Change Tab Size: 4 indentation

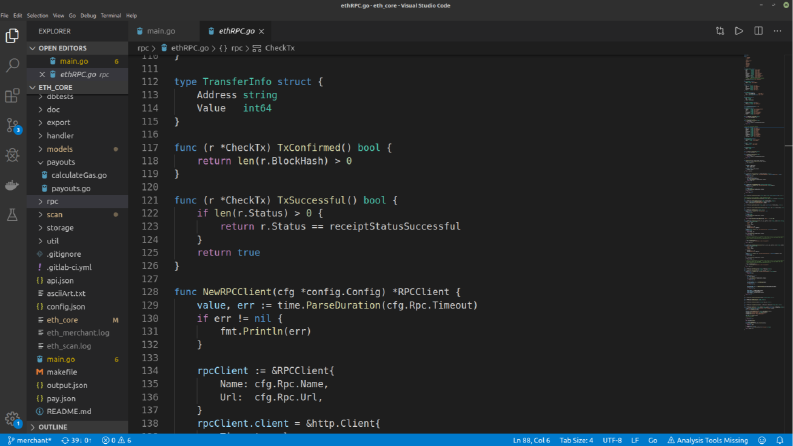(x=576, y=440)
